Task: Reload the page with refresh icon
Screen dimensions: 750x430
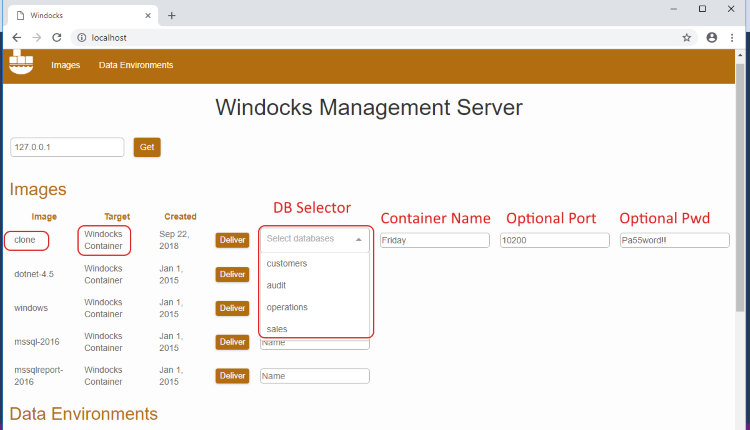Action: click(x=57, y=37)
